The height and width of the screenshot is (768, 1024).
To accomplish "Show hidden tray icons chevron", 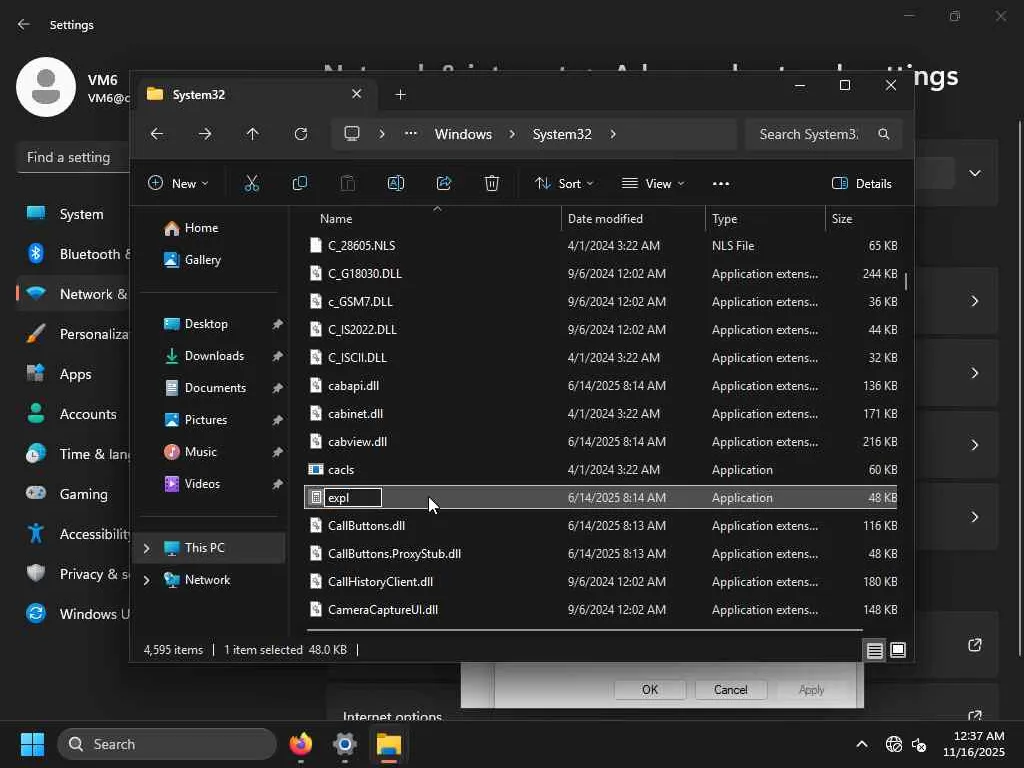I will click(862, 744).
